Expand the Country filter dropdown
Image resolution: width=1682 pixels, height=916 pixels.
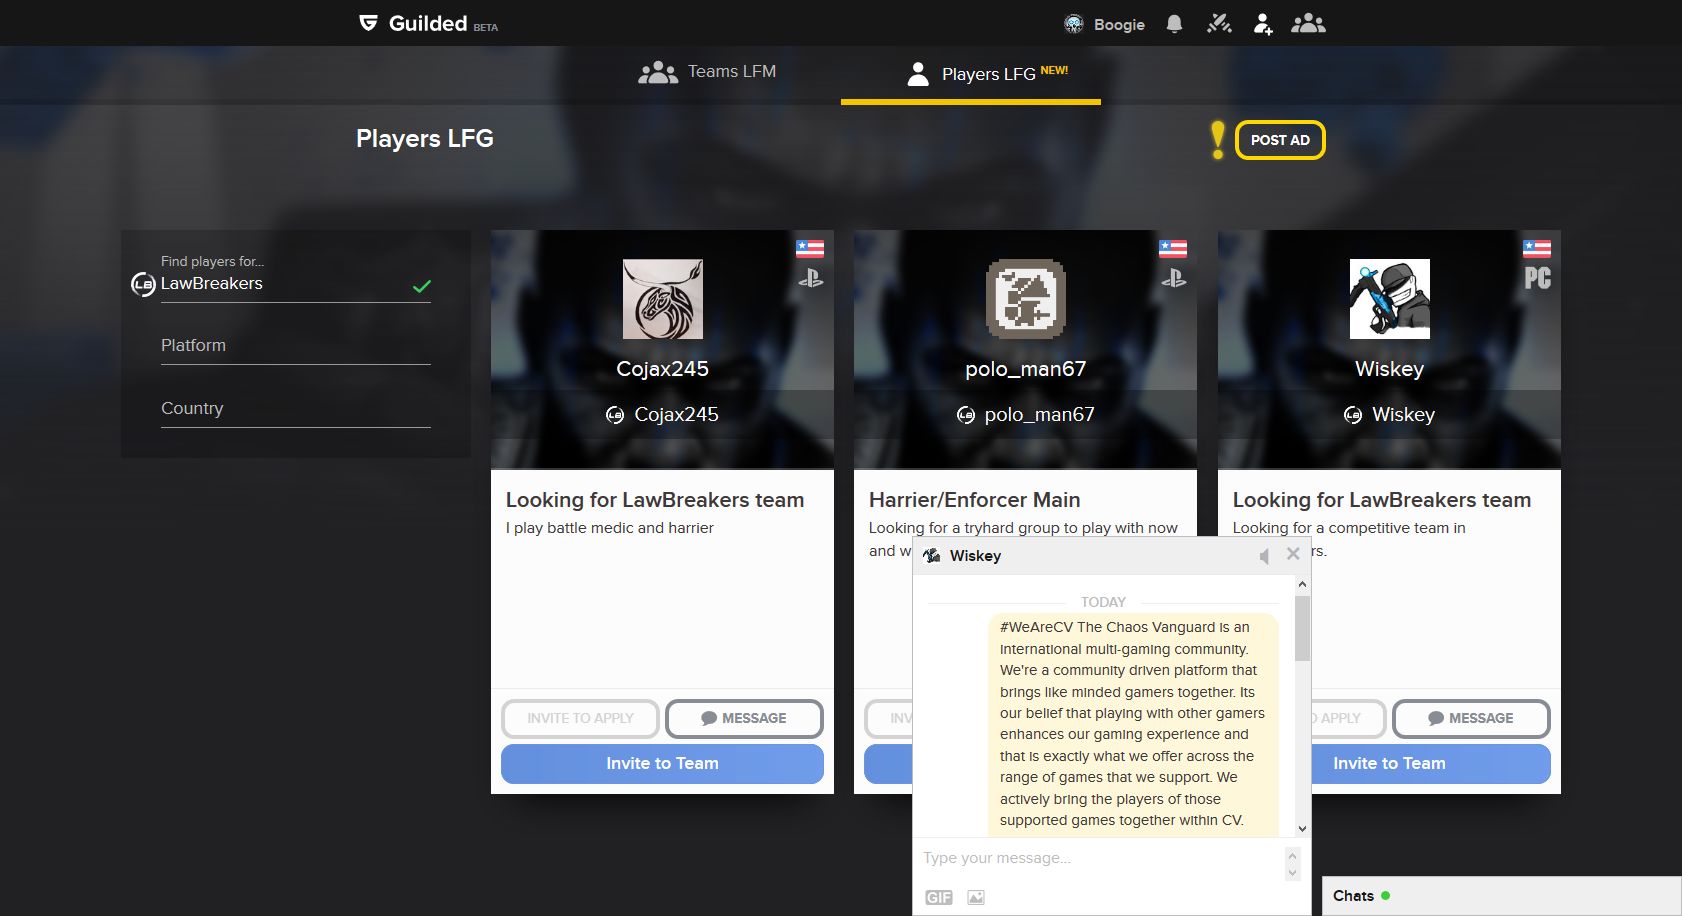tap(296, 409)
